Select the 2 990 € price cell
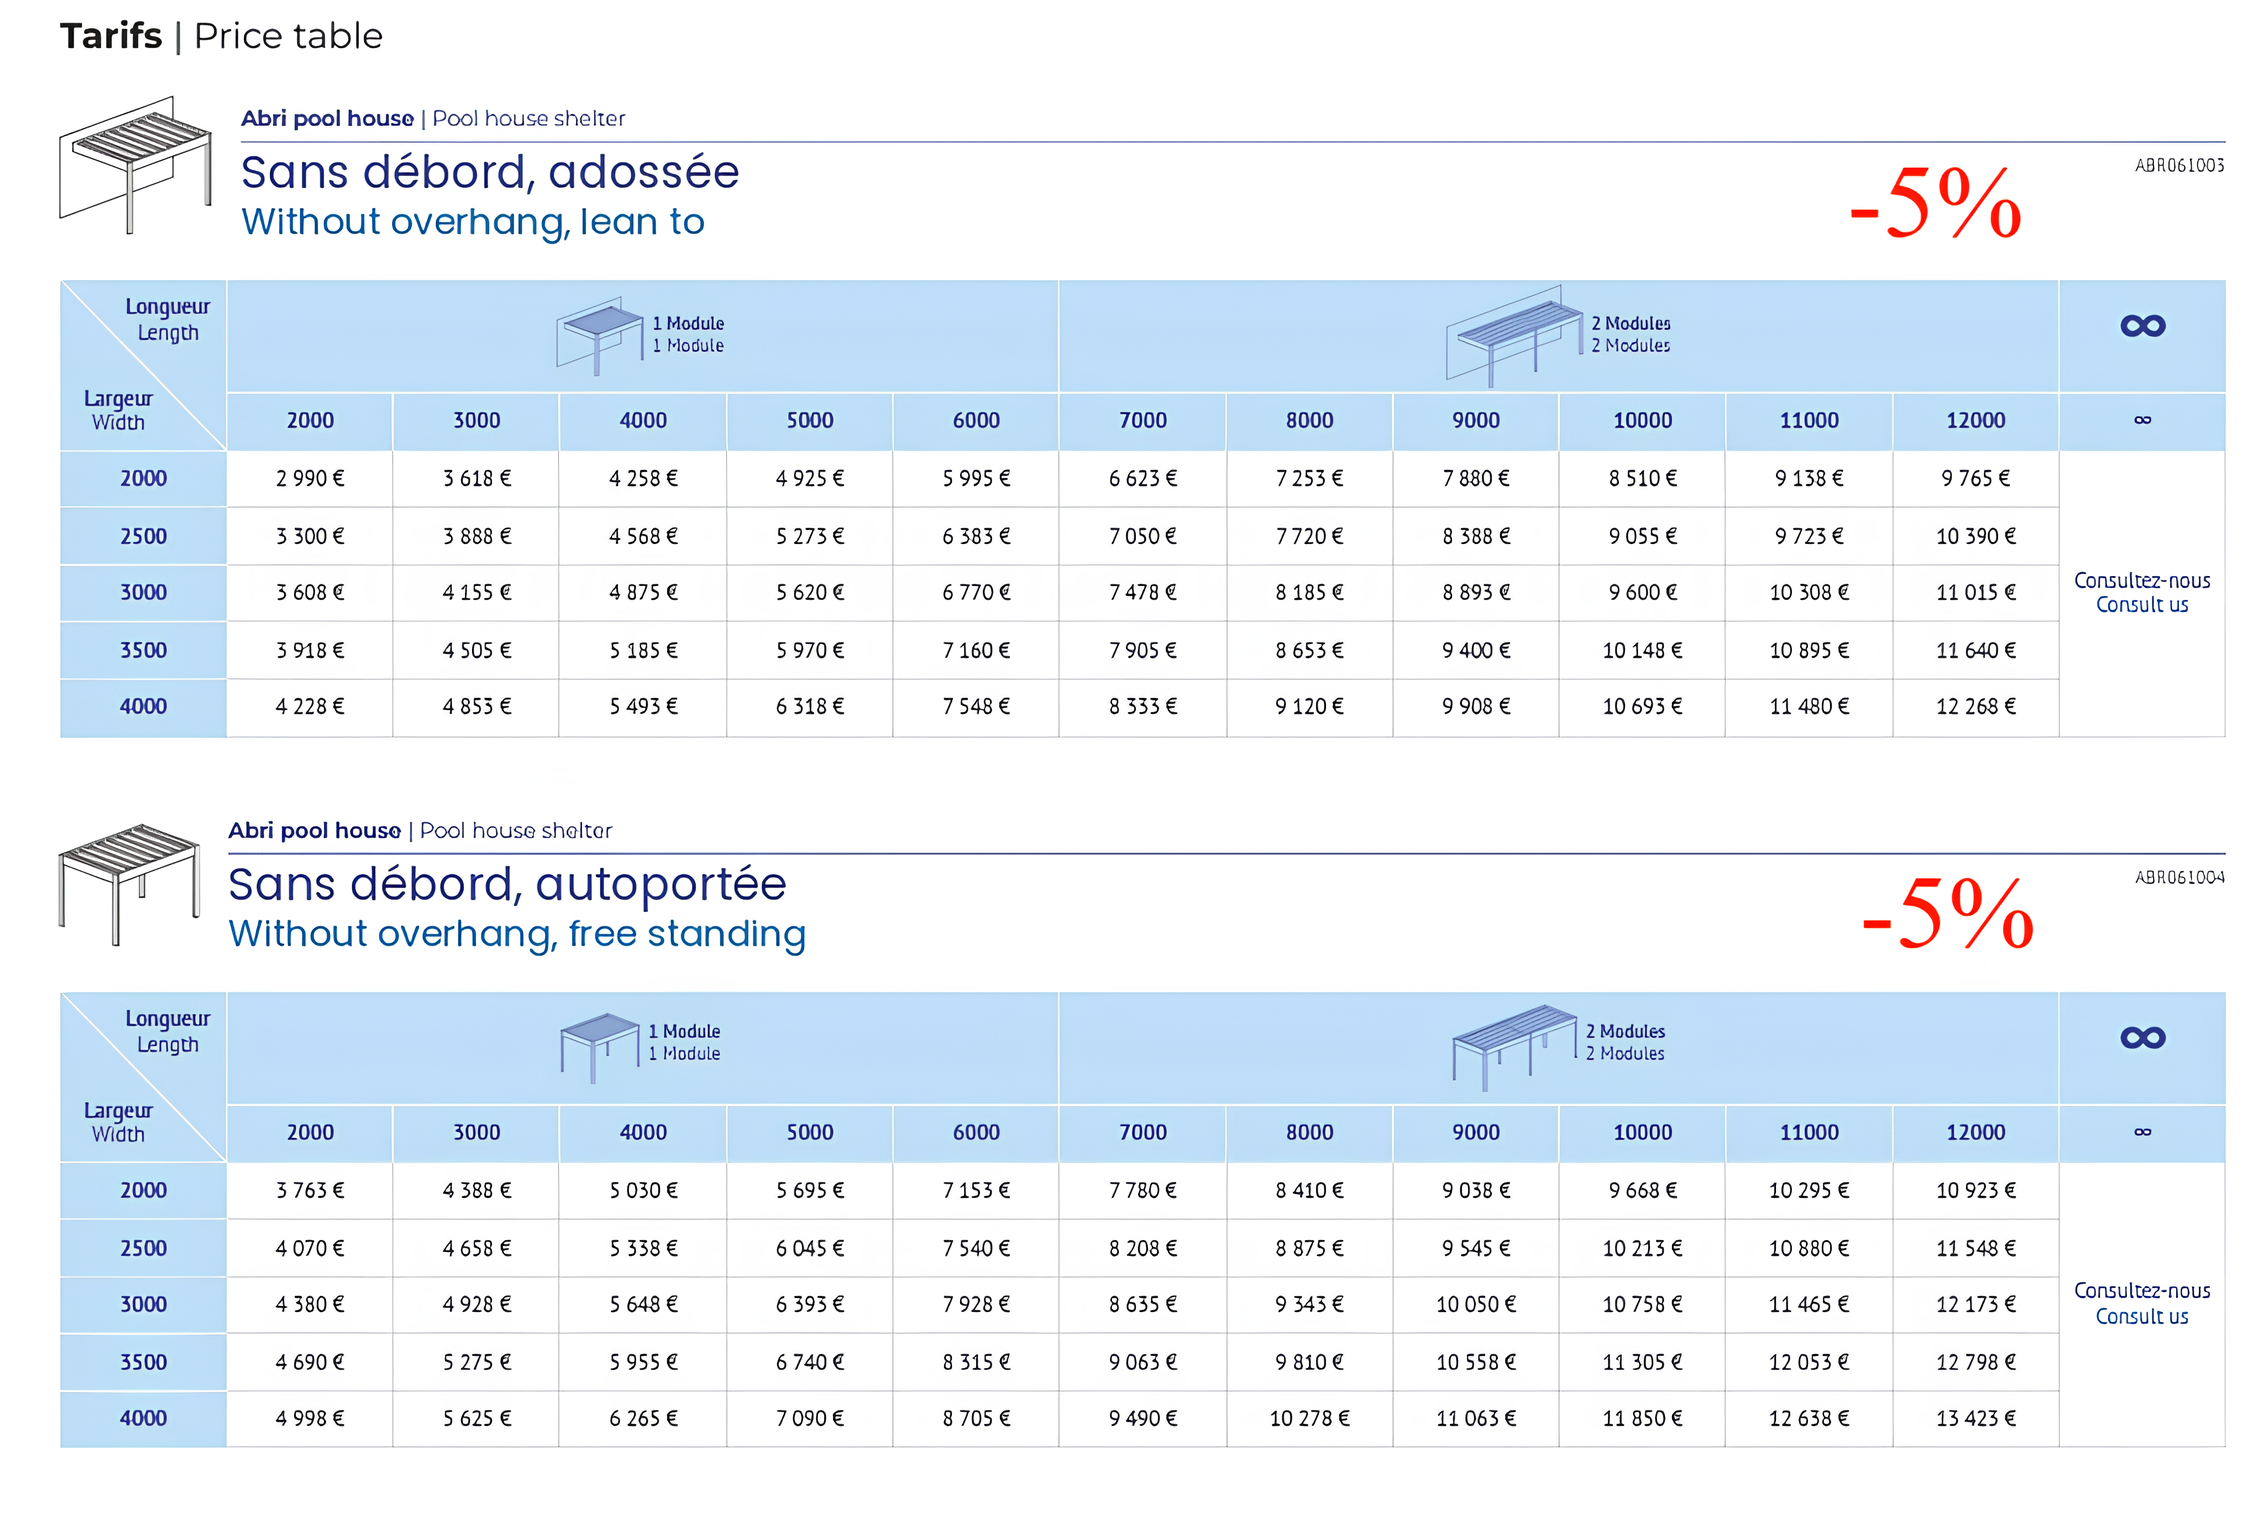Image resolution: width=2264 pixels, height=1514 pixels. click(310, 479)
